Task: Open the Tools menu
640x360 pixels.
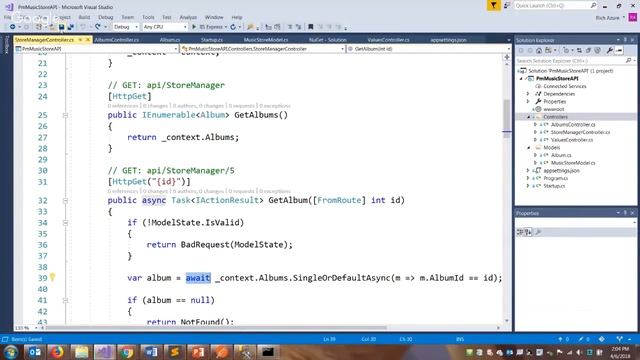Action: tap(148, 17)
